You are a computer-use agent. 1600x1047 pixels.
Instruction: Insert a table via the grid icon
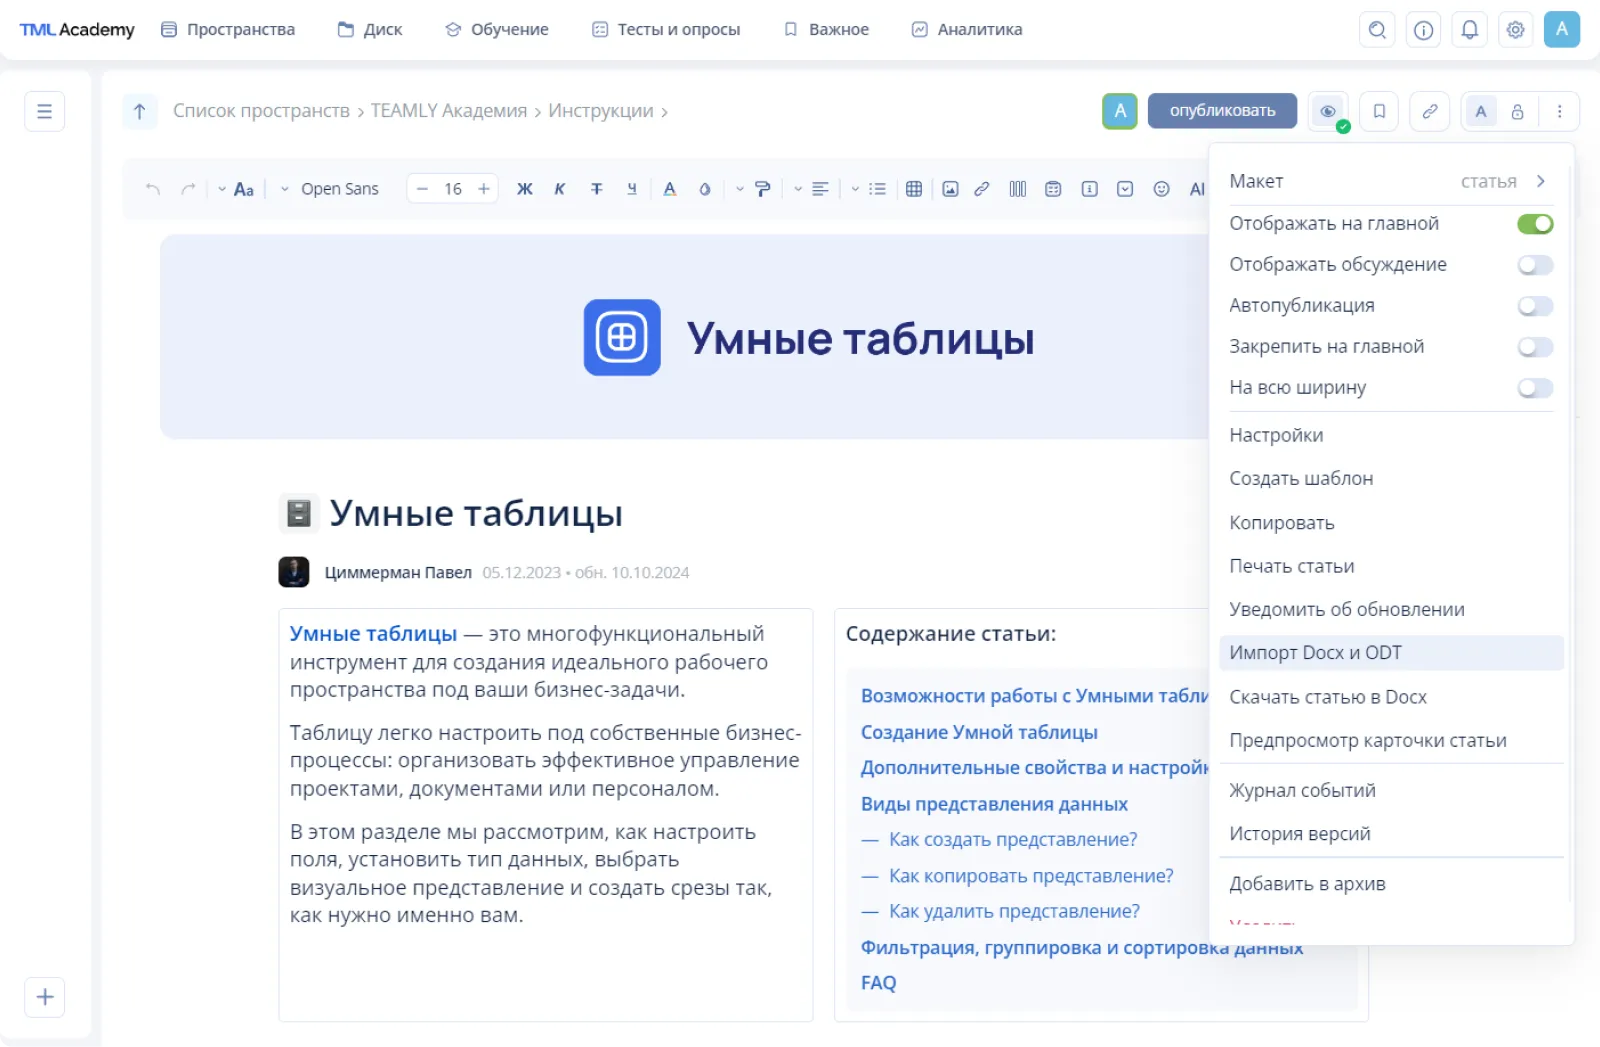[x=914, y=189]
